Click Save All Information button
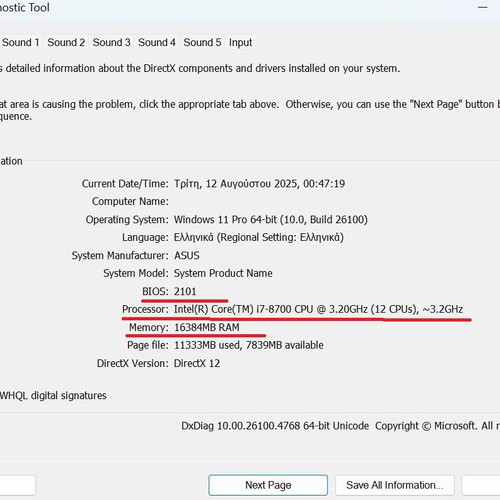500x500 pixels. 395,485
